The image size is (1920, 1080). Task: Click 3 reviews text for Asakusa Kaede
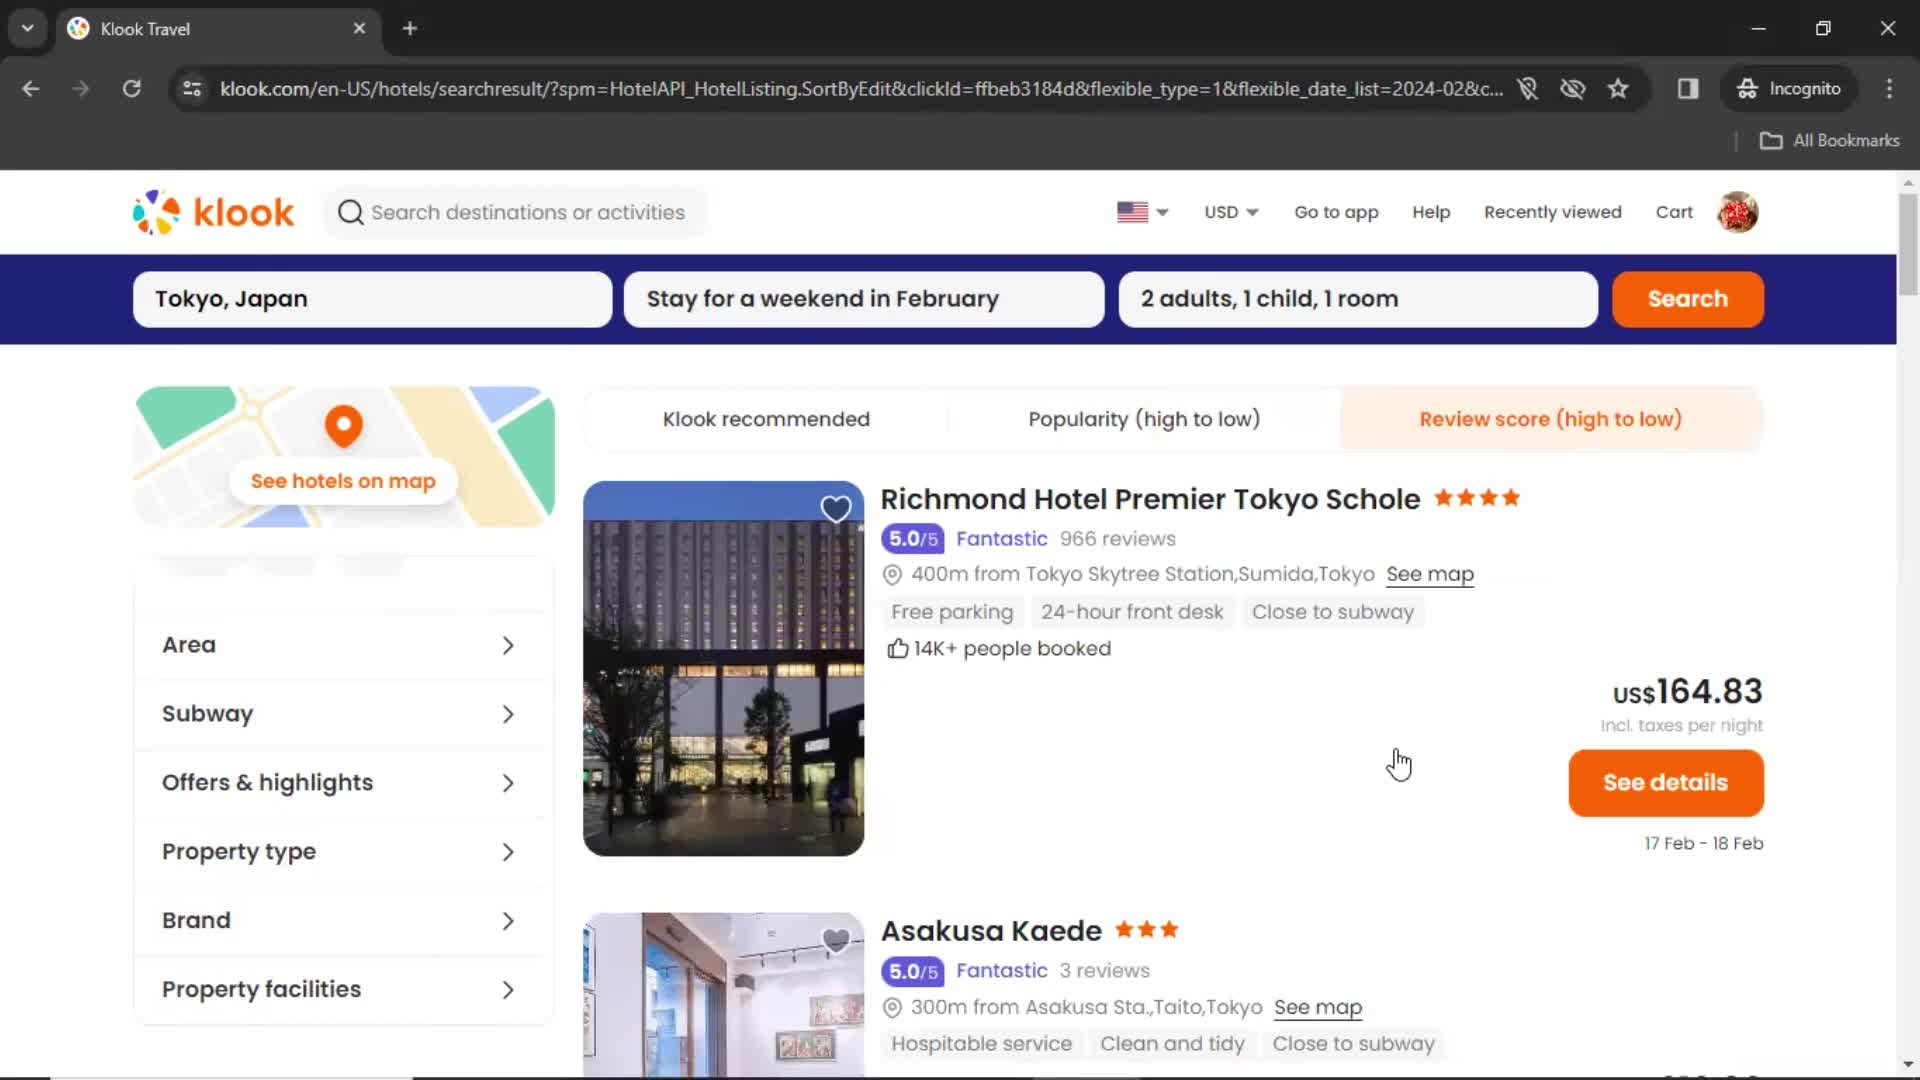click(x=1104, y=971)
